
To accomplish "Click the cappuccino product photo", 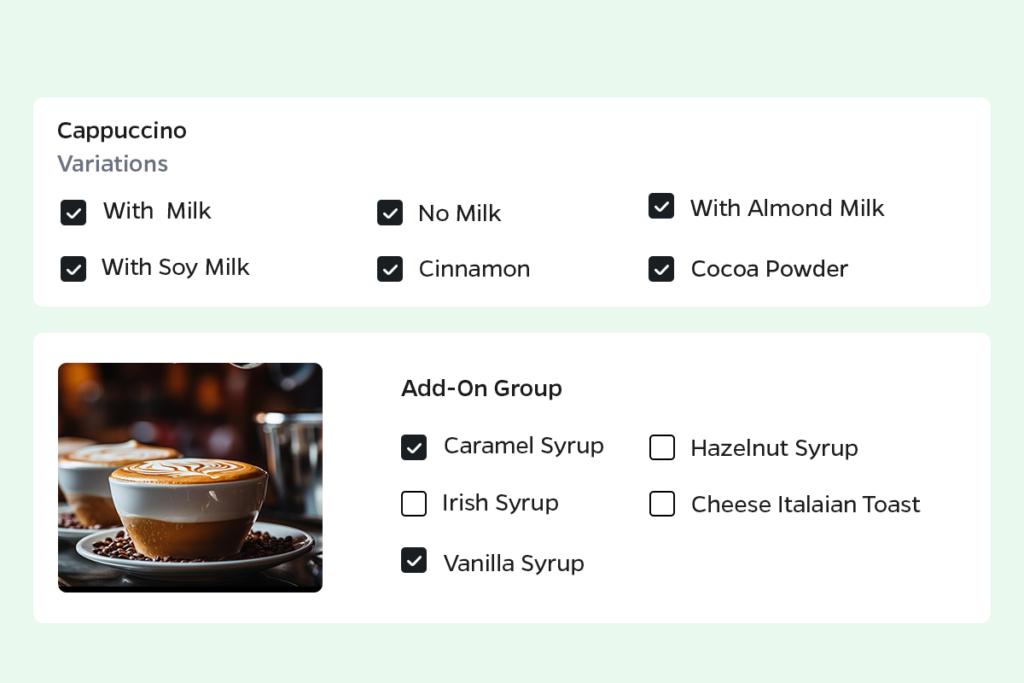I will pyautogui.click(x=190, y=477).
